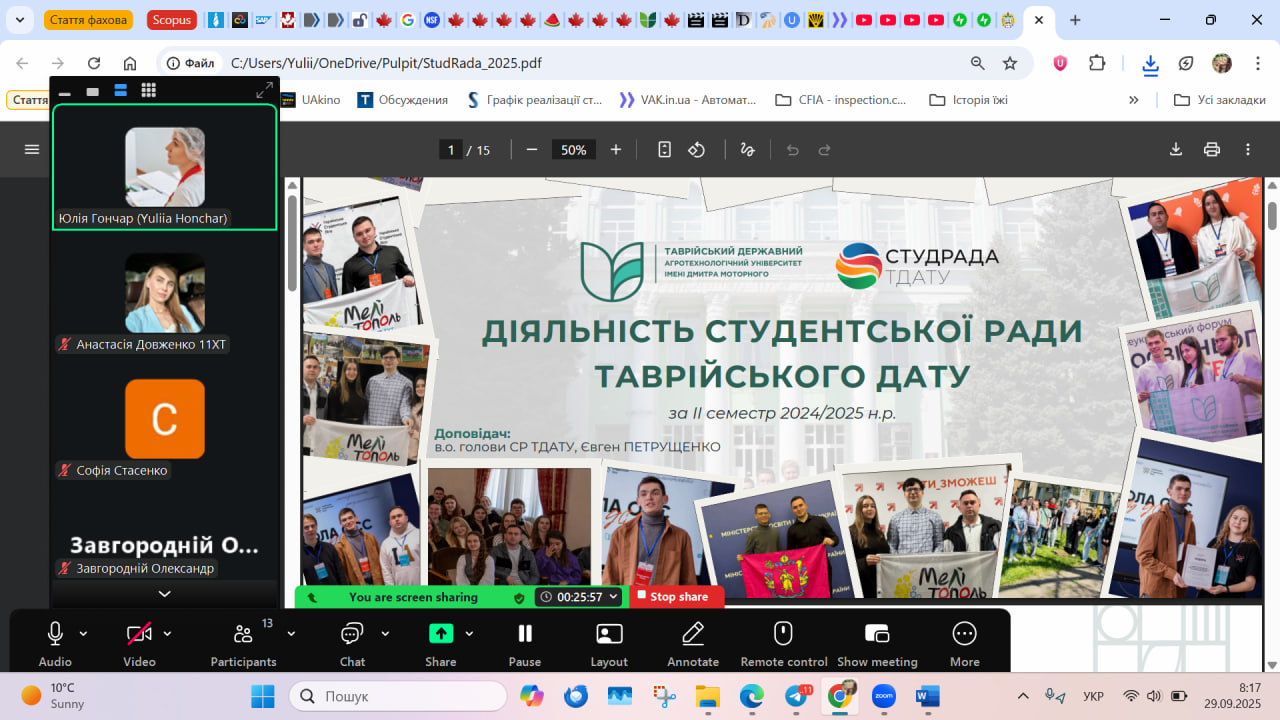1280x720 pixels.
Task: Open the Chrome tab search dropdown
Action: point(19,20)
